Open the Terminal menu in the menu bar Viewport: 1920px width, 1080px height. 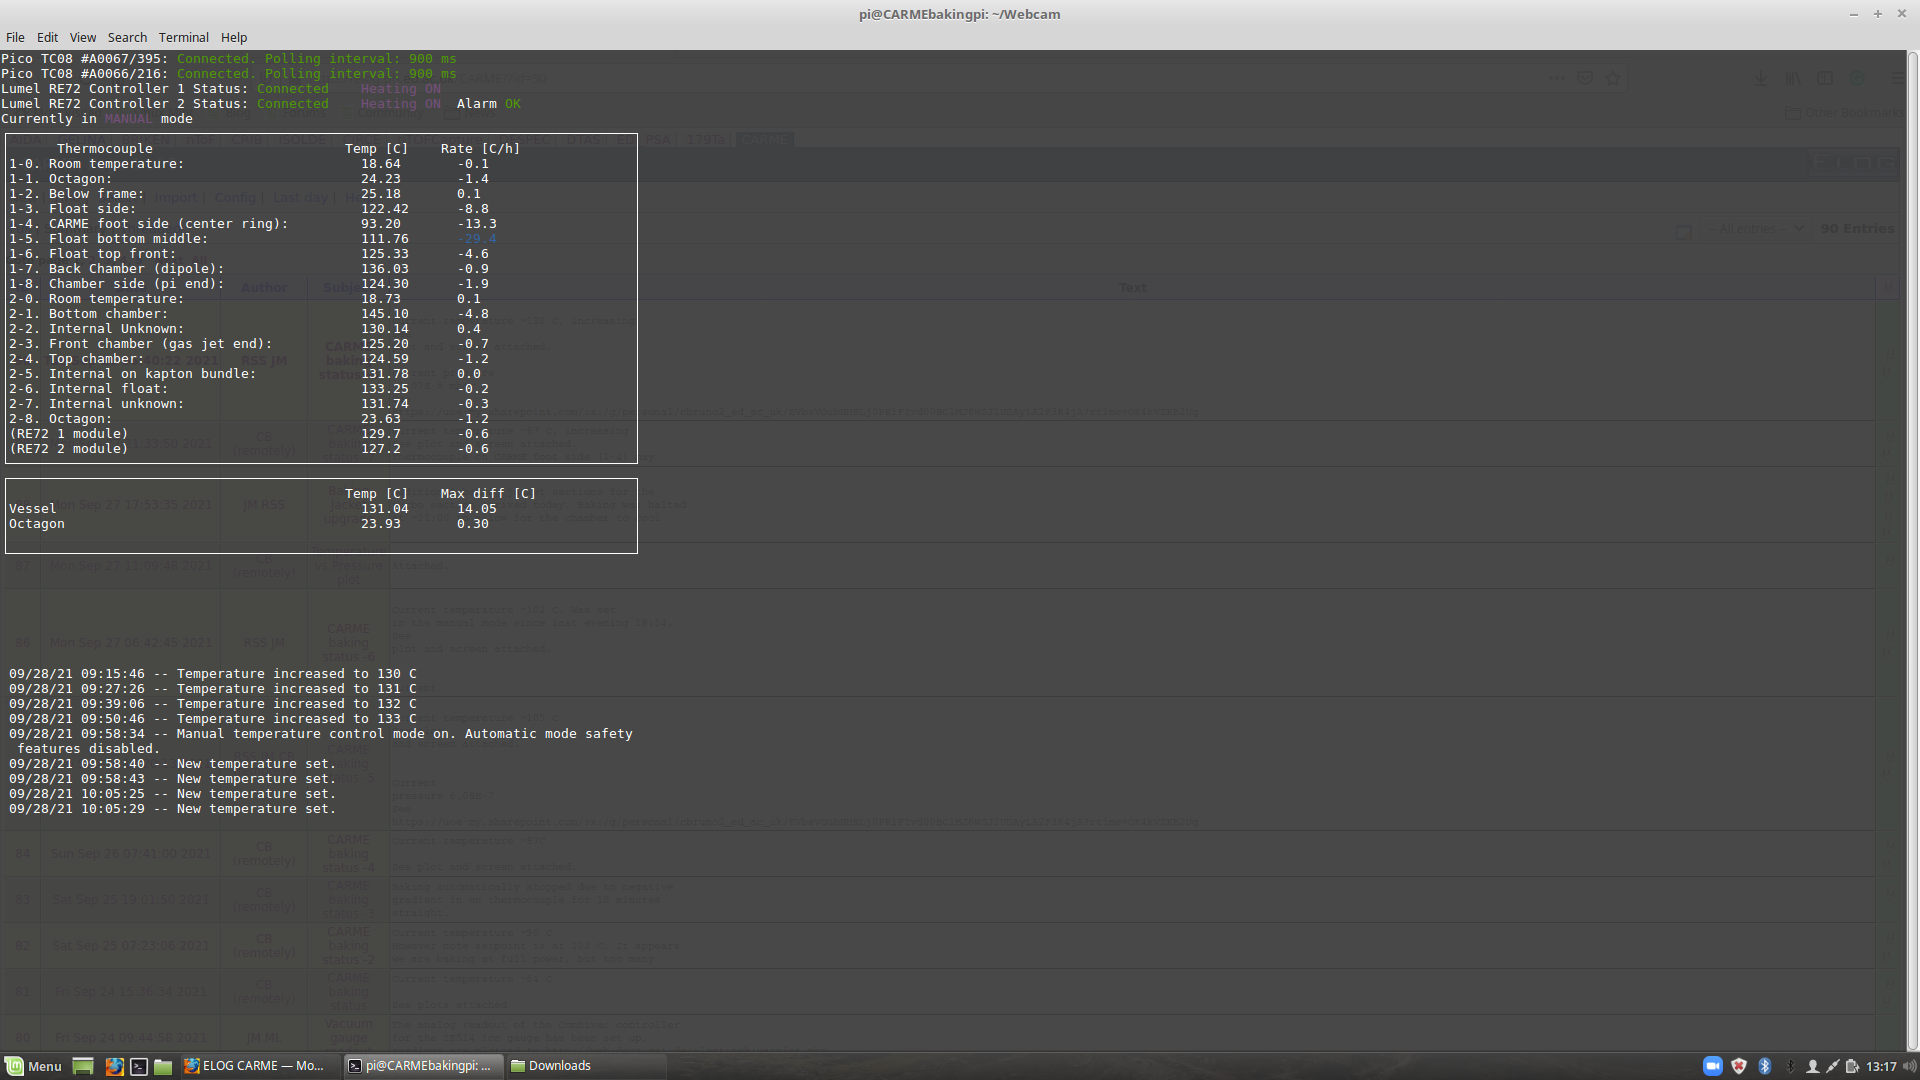click(x=184, y=37)
